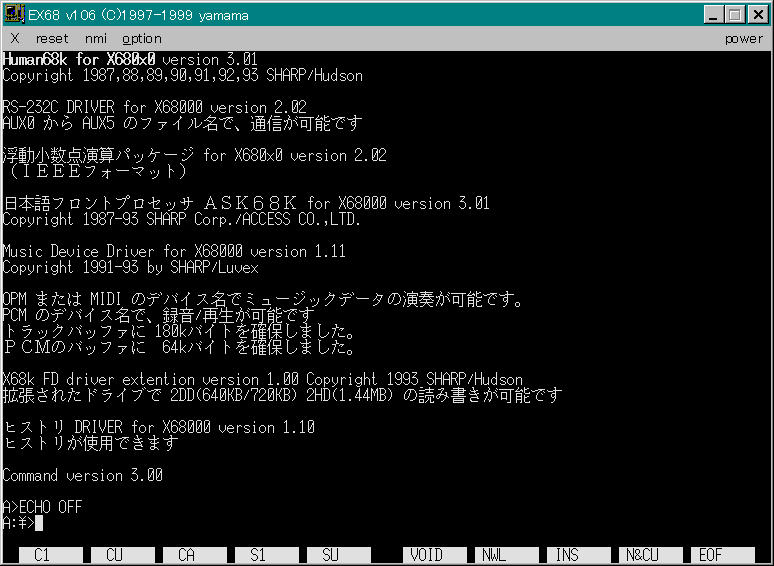Click the reset menu item
This screenshot has height=566, width=774.
[52, 39]
